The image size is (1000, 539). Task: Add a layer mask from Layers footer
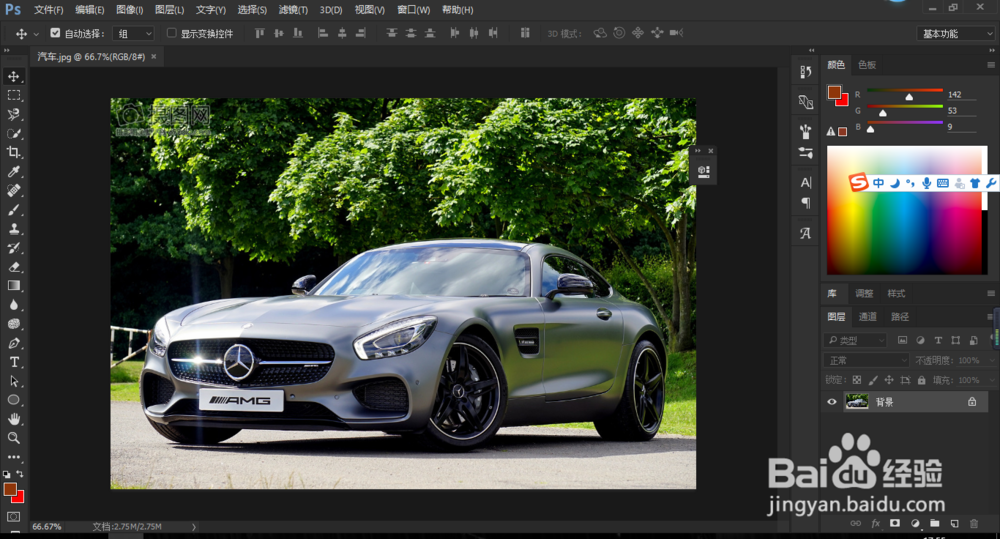(895, 524)
